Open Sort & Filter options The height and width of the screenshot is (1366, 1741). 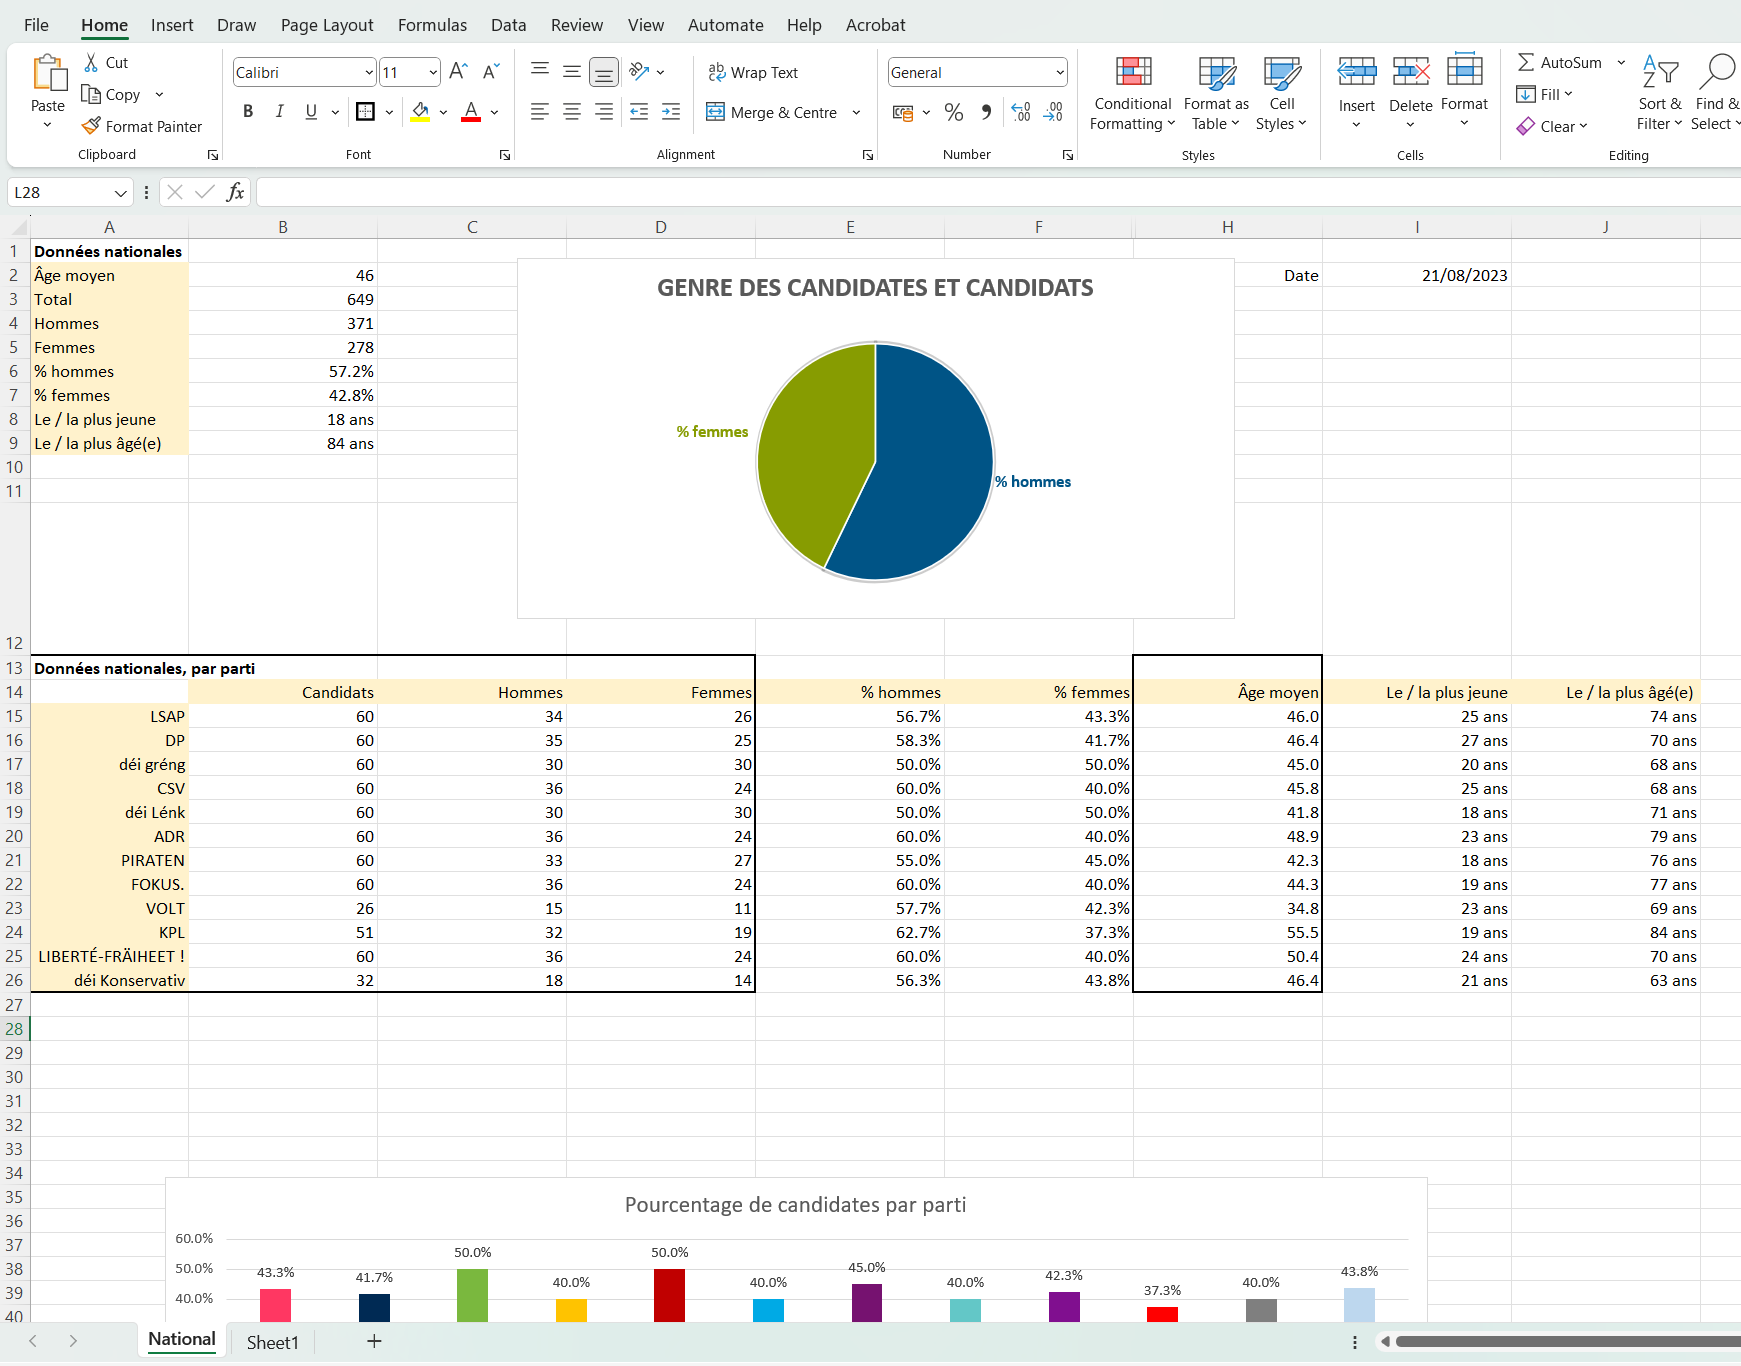point(1660,94)
